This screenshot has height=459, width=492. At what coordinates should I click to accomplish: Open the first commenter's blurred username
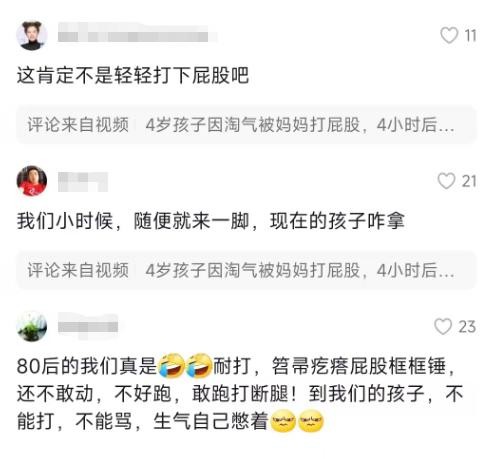tap(137, 33)
